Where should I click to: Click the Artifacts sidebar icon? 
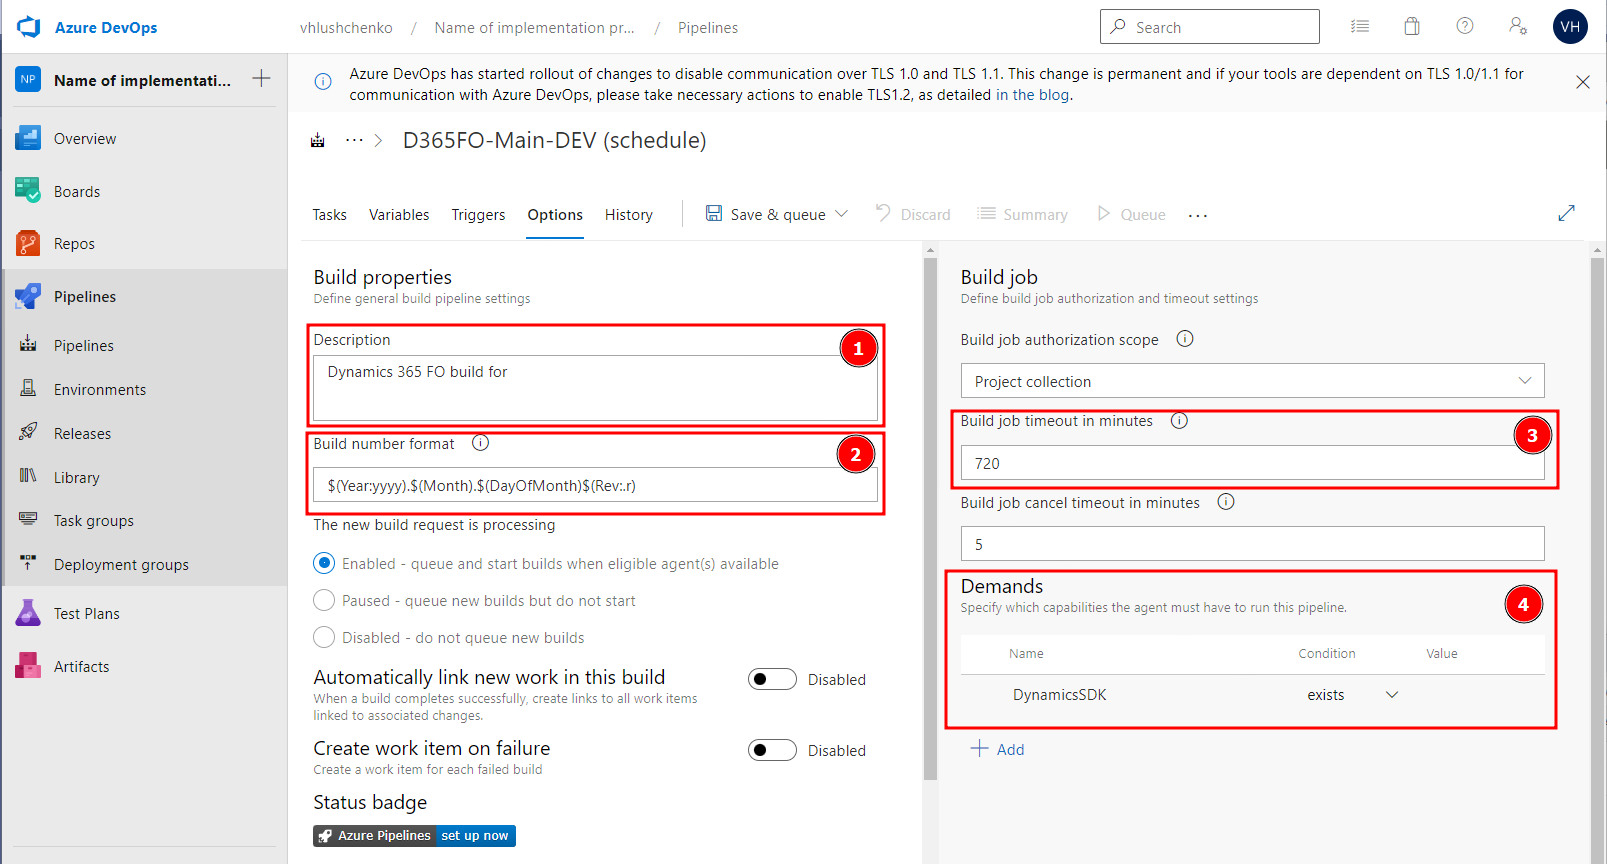pos(28,666)
